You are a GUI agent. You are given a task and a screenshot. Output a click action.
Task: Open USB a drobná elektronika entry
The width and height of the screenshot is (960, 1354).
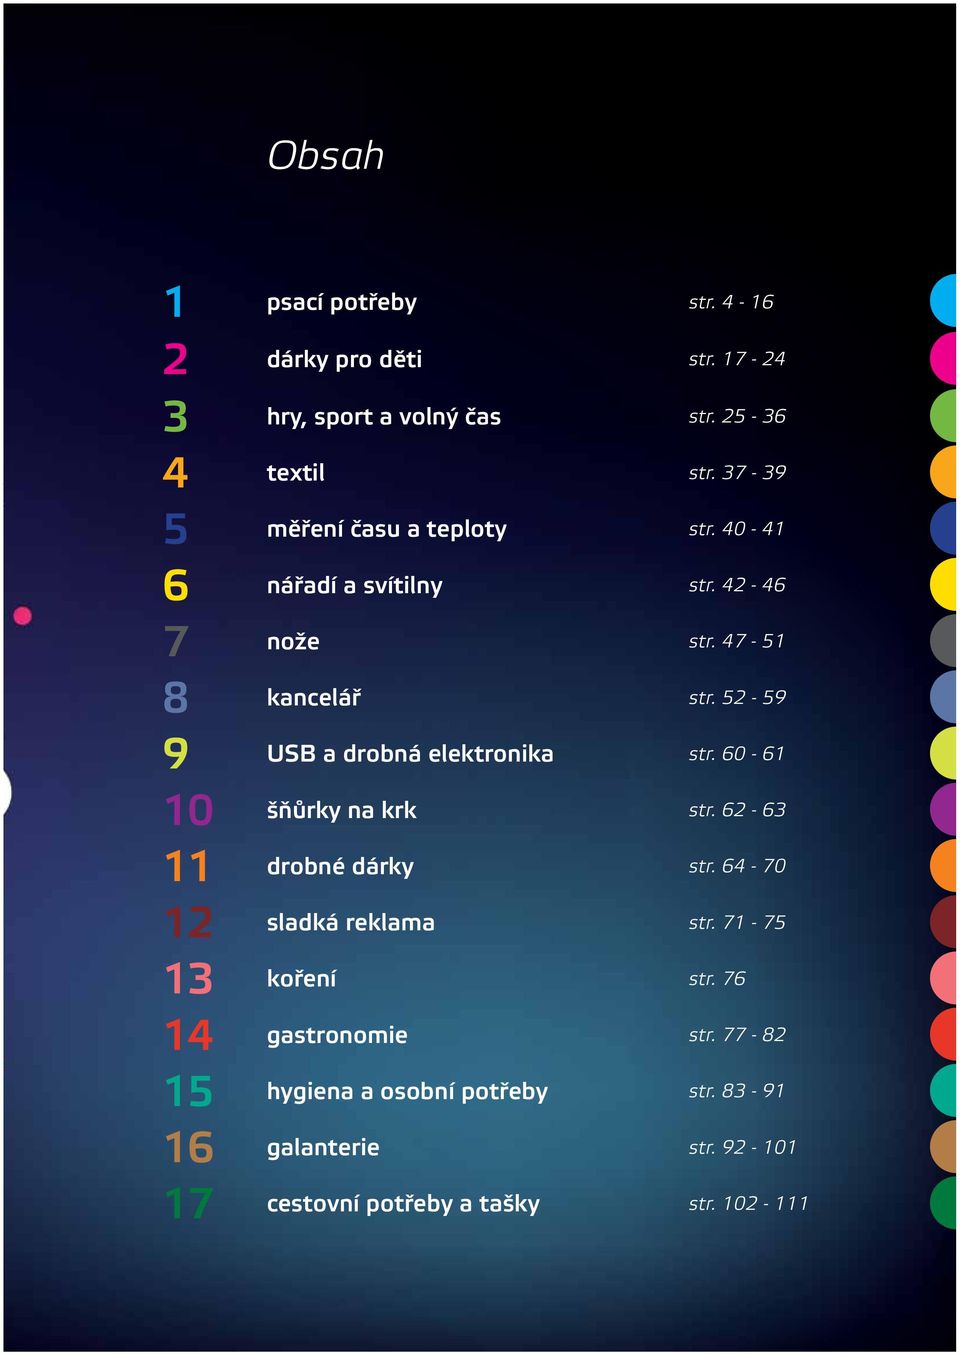[409, 754]
